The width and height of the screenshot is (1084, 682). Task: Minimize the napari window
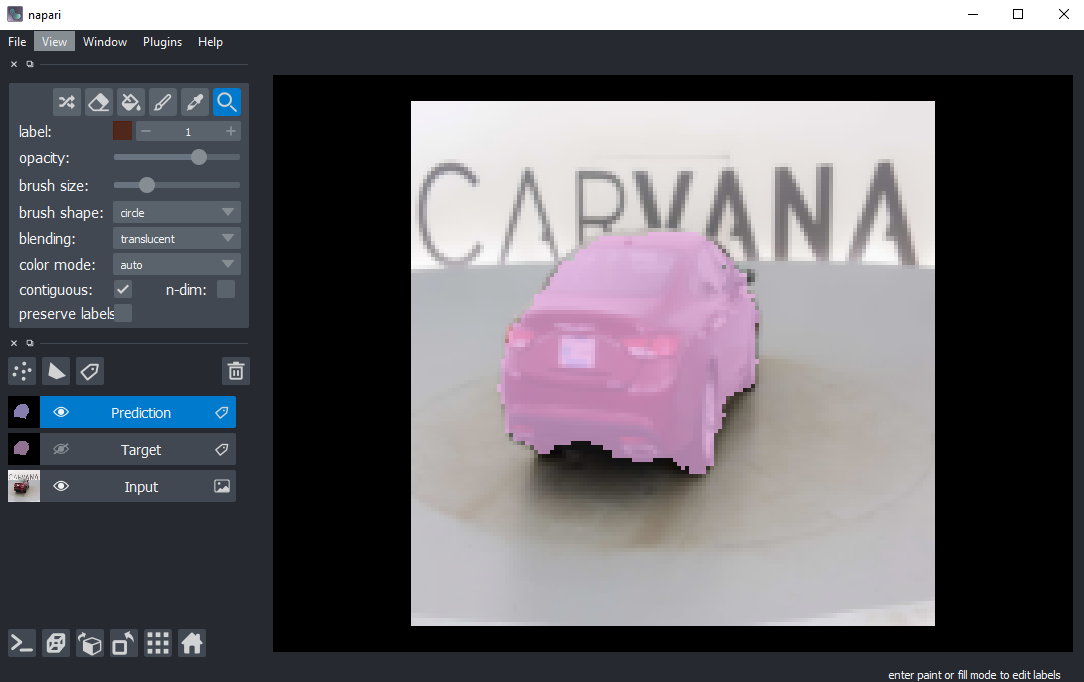tap(973, 15)
